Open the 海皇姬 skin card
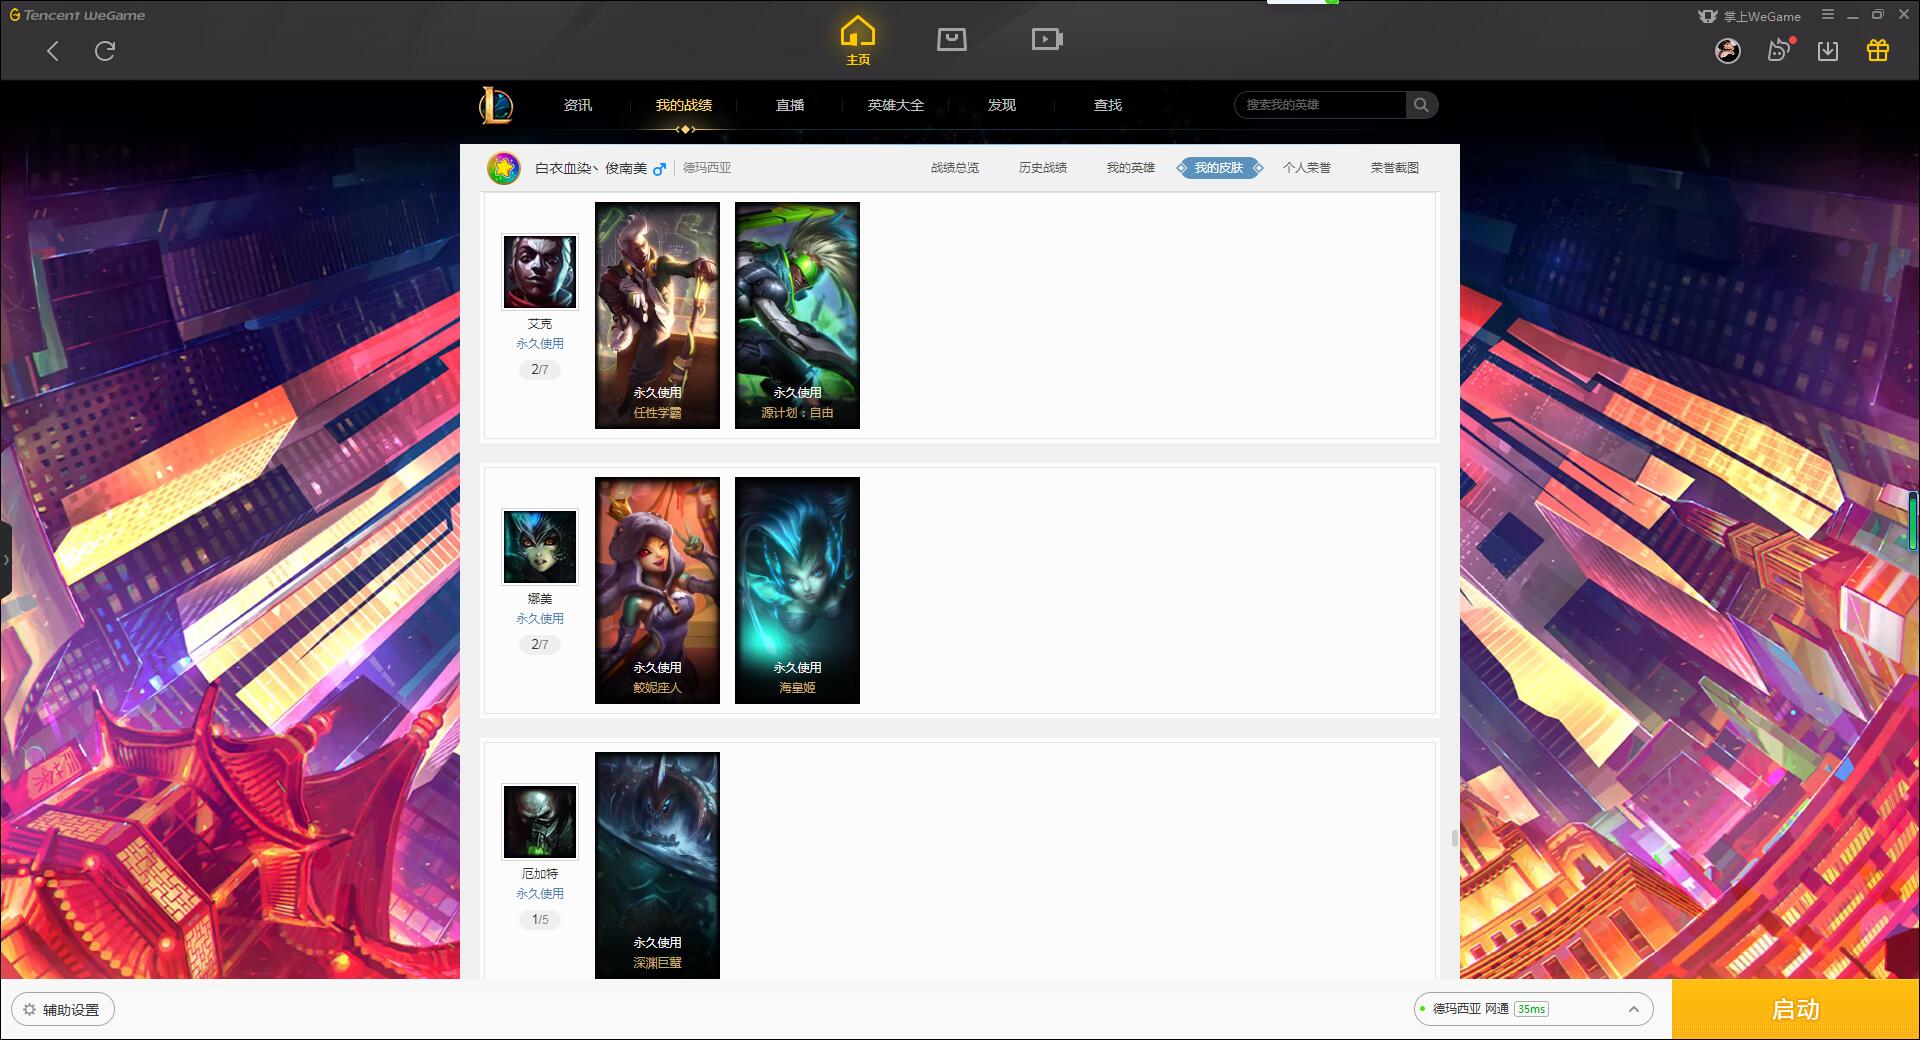 tap(797, 590)
